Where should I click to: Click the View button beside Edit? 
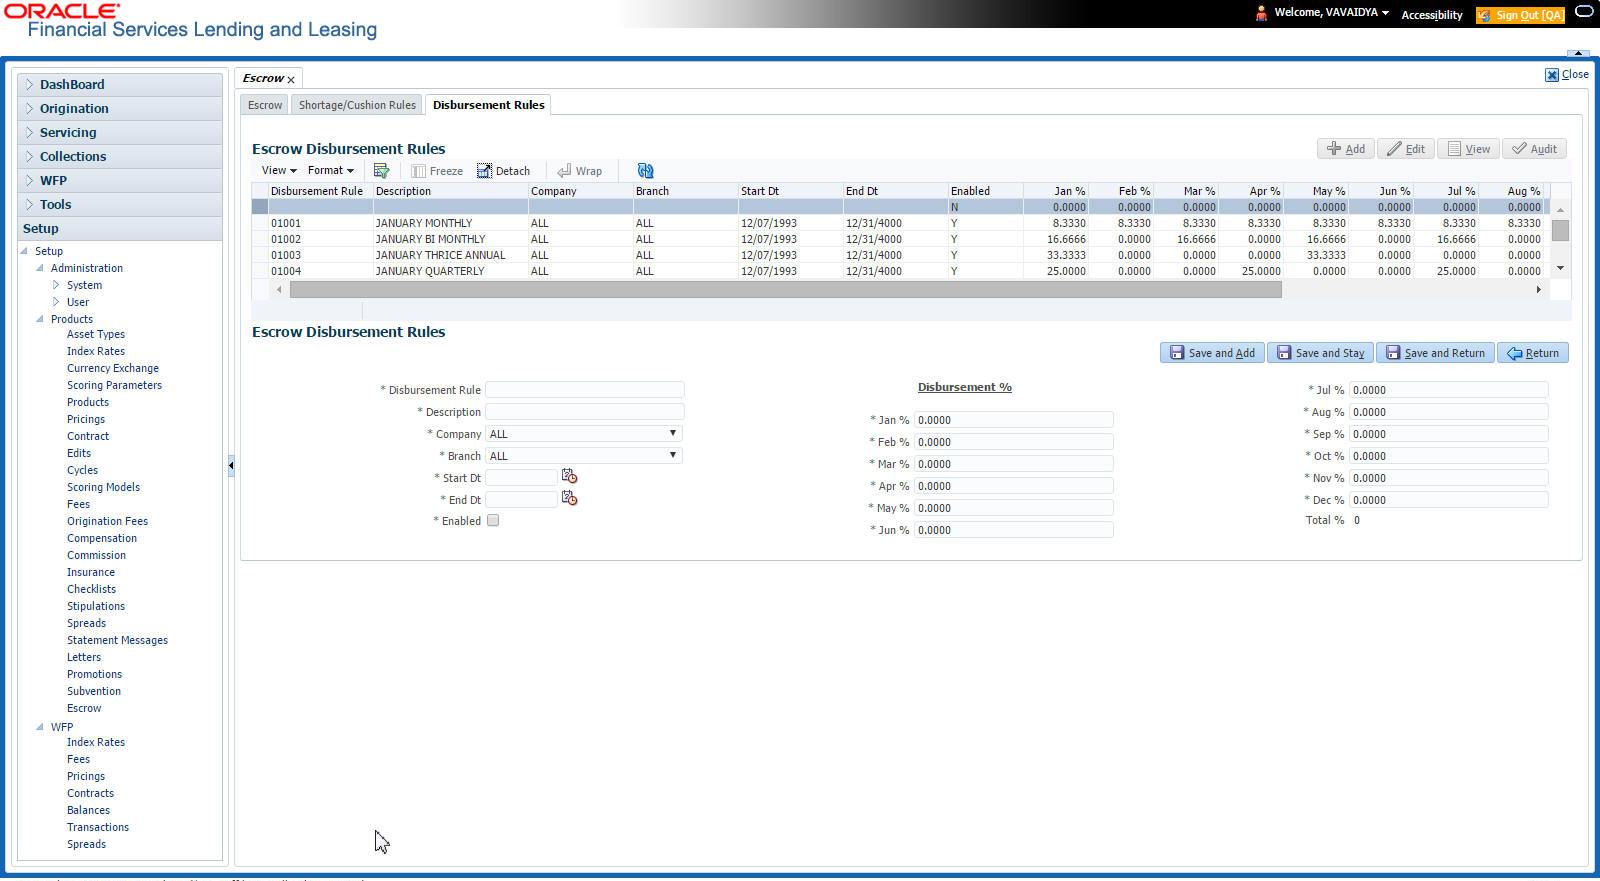[1468, 149]
